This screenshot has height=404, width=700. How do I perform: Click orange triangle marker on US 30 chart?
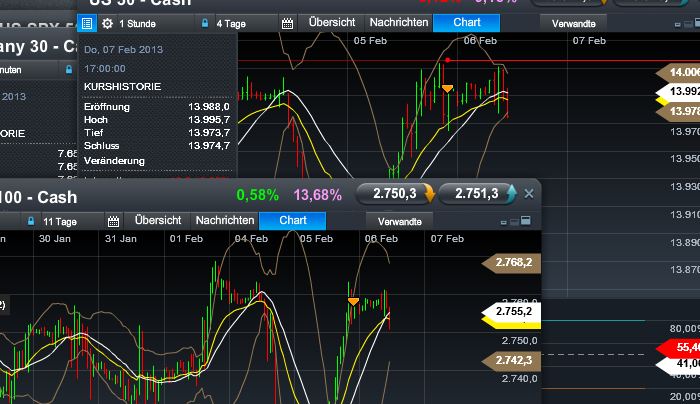(447, 88)
